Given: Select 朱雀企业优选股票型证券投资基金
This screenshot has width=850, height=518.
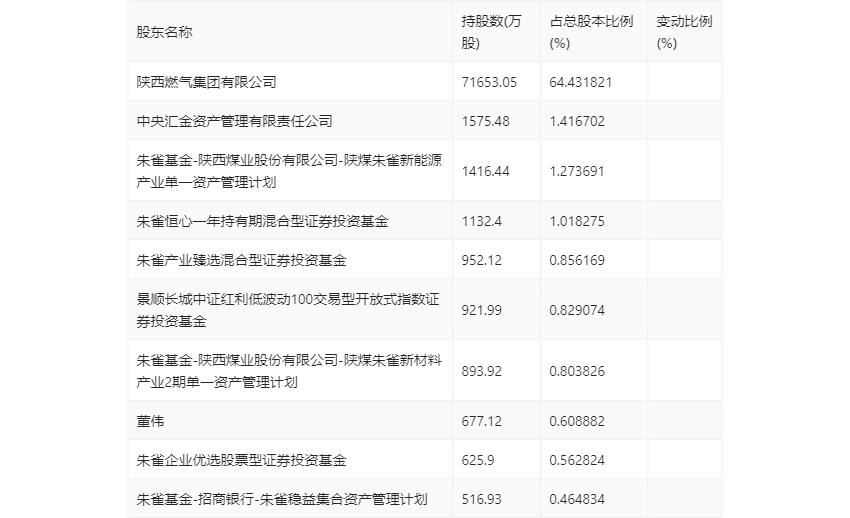Looking at the screenshot, I should coord(241,460).
